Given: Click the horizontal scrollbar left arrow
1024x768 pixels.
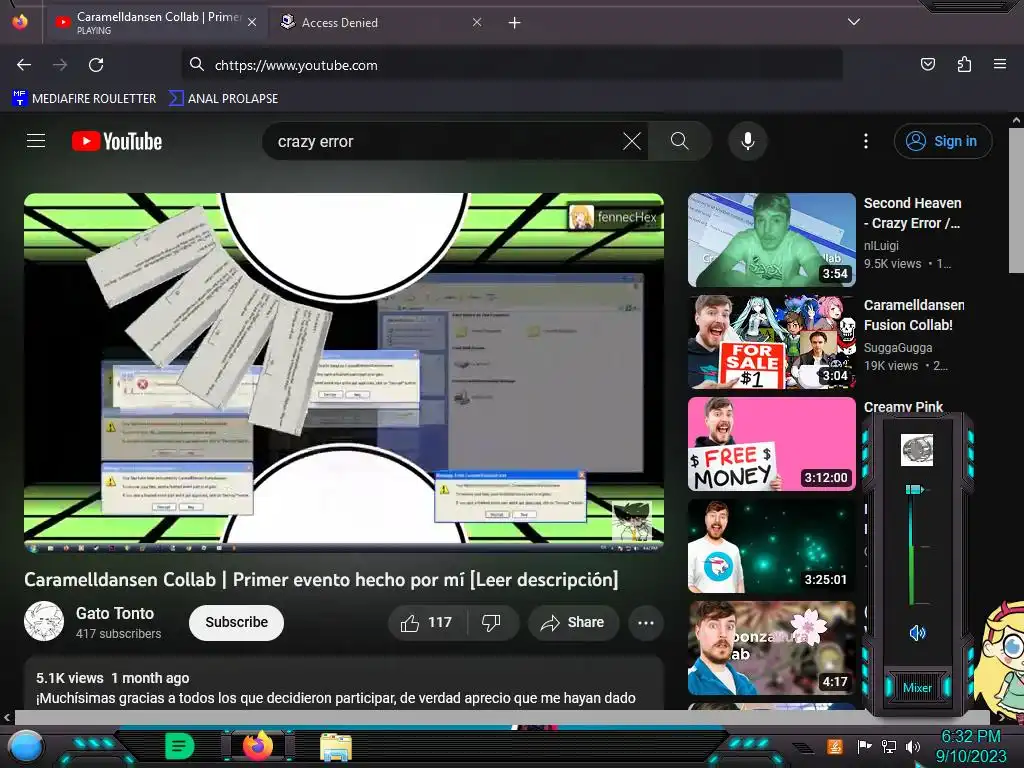Looking at the screenshot, I should tap(7, 717).
